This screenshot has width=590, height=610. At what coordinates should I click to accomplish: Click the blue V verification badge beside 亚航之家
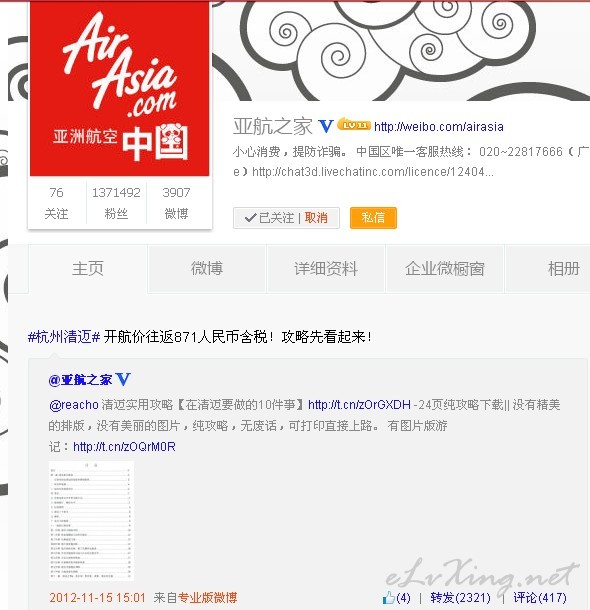[x=326, y=126]
